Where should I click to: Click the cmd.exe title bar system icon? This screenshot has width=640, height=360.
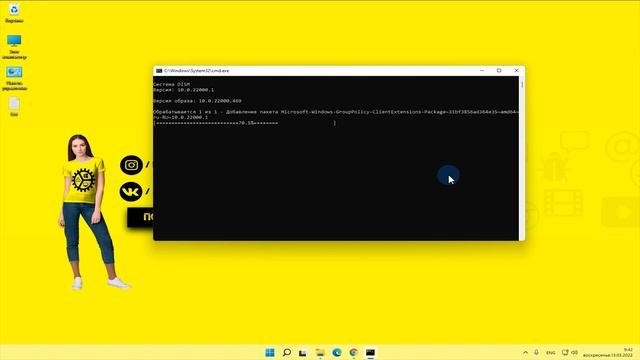(x=159, y=71)
